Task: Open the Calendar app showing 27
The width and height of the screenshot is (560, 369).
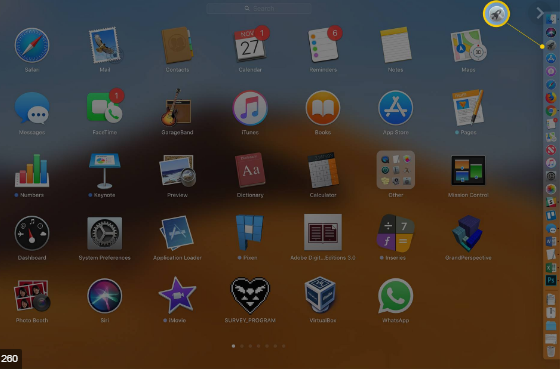Action: (x=250, y=45)
